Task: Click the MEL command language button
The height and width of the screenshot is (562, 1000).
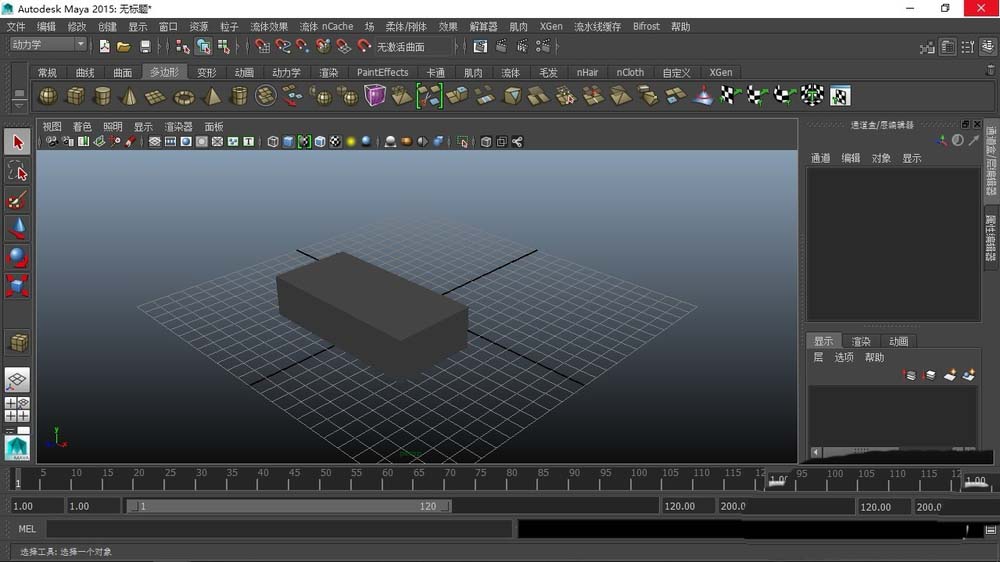Action: click(27, 529)
